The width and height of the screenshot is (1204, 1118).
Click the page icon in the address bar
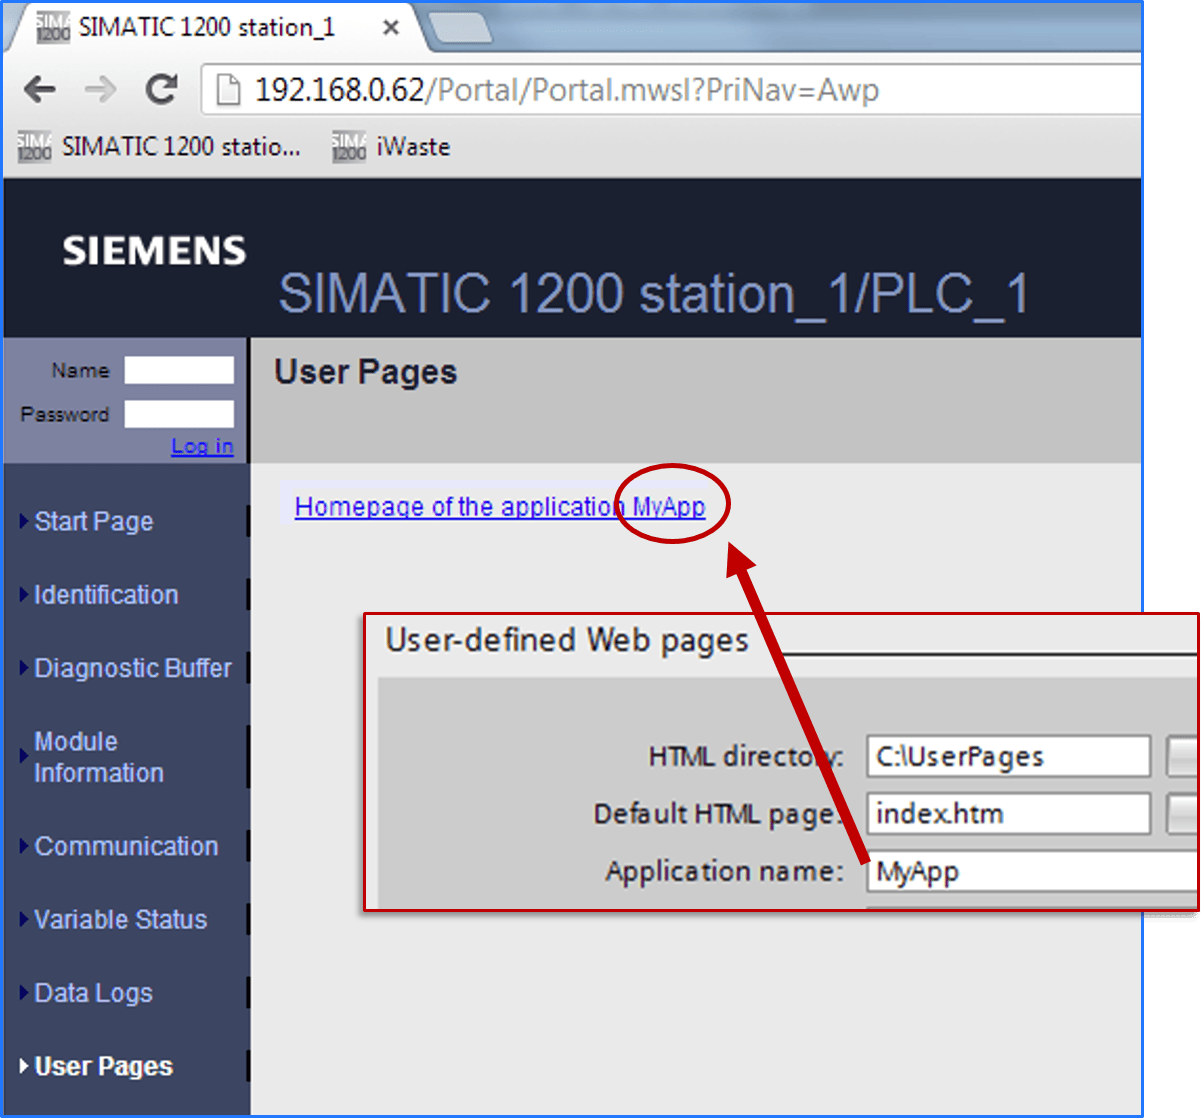[x=229, y=90]
